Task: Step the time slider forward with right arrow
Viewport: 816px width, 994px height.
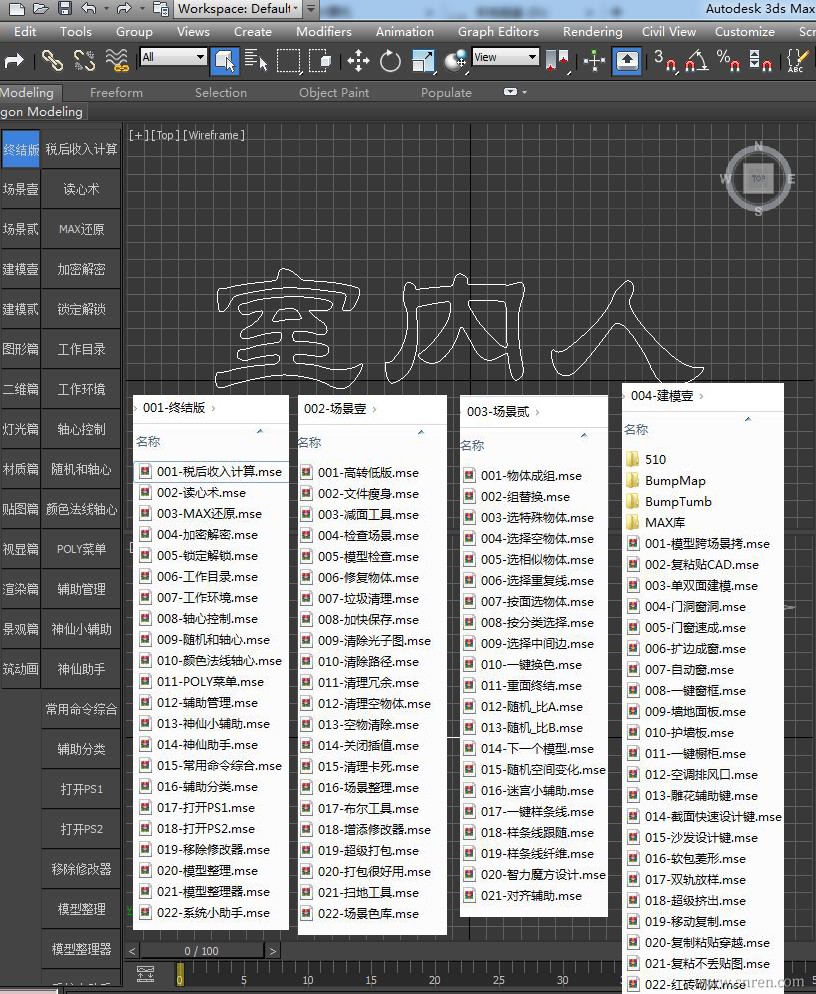Action: (273, 951)
